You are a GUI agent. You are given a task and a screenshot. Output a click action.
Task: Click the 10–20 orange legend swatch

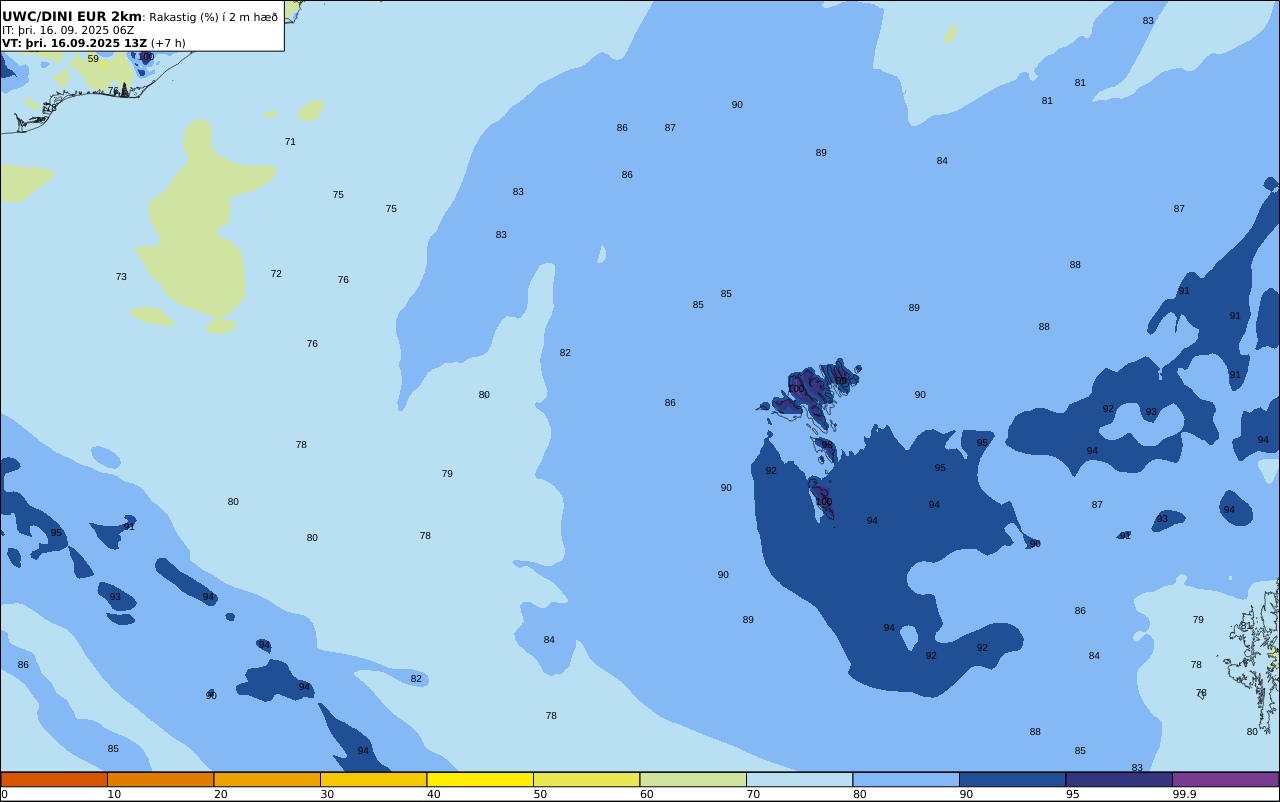(160, 779)
